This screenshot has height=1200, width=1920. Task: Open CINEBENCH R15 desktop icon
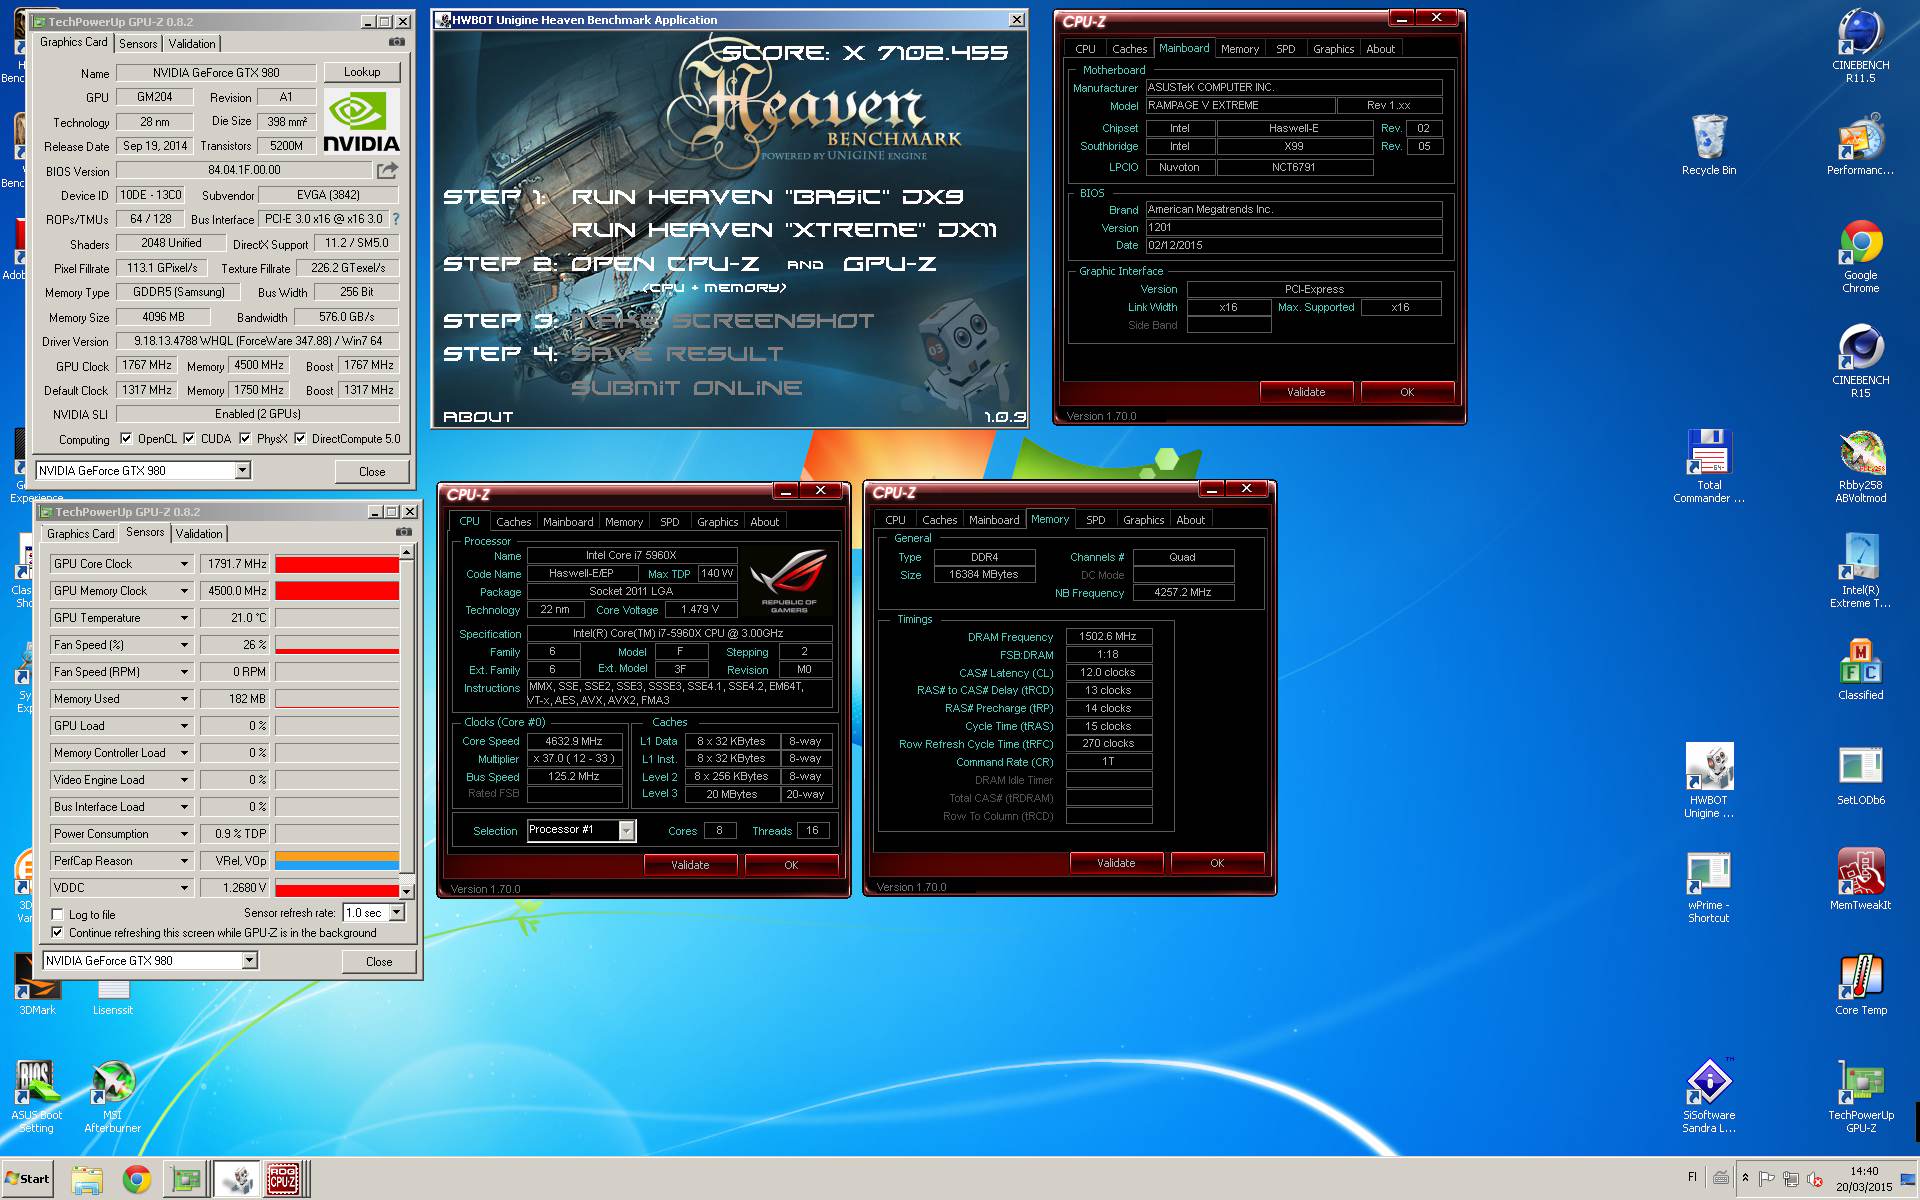coord(1860,362)
